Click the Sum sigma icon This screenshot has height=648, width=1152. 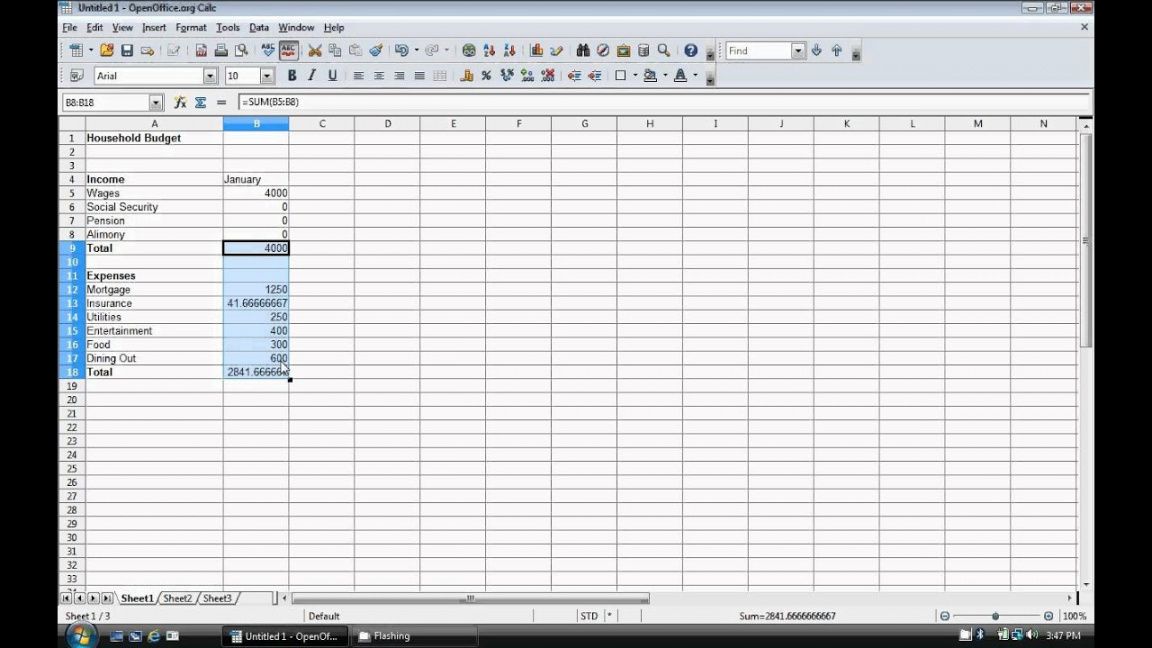200,102
